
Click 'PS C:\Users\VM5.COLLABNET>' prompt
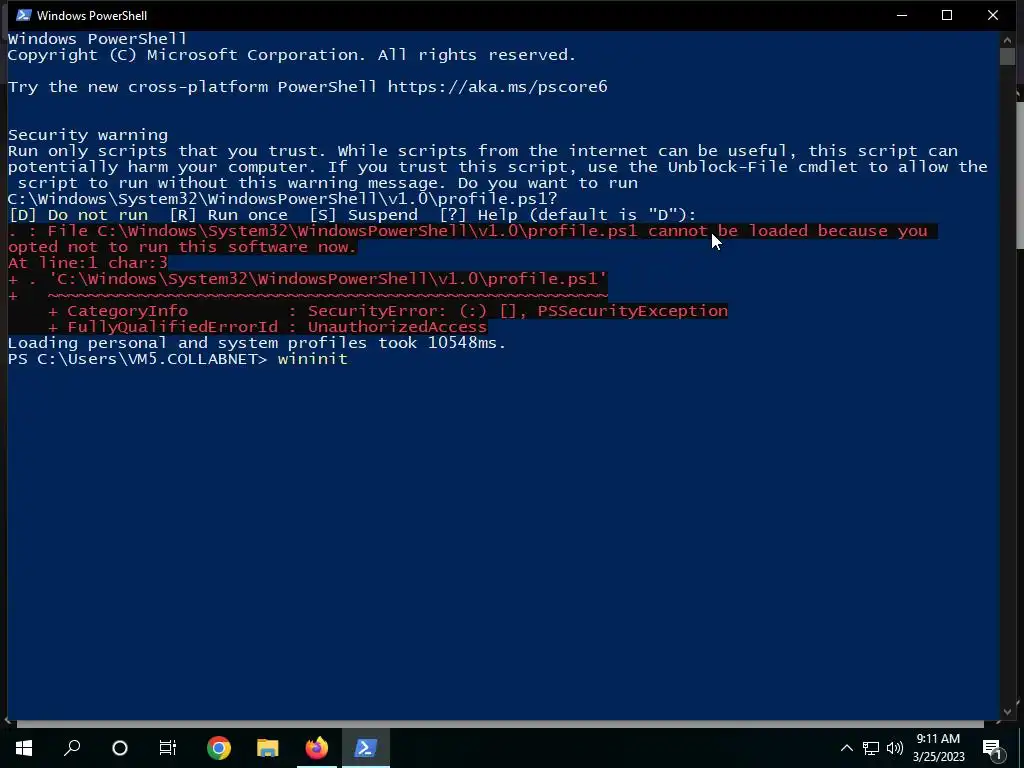tap(138, 359)
